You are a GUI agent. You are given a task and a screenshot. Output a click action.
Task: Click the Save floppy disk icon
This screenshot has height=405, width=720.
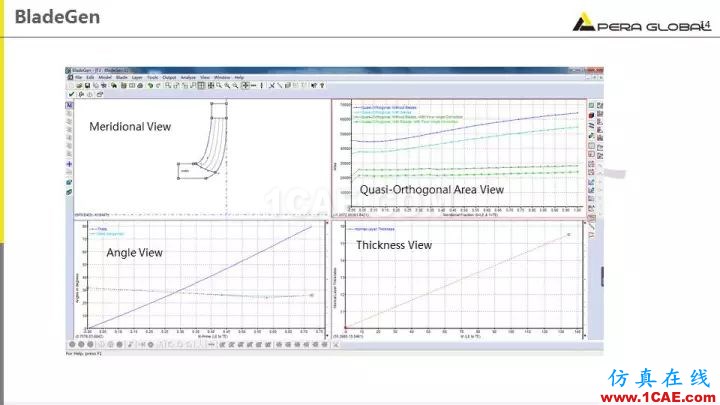pyautogui.click(x=87, y=85)
